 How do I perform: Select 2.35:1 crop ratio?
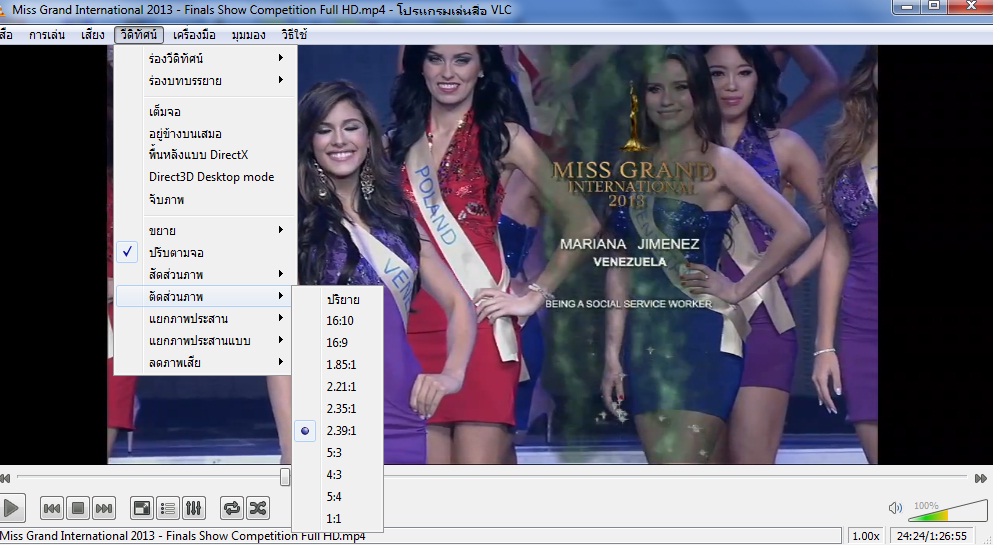click(337, 408)
